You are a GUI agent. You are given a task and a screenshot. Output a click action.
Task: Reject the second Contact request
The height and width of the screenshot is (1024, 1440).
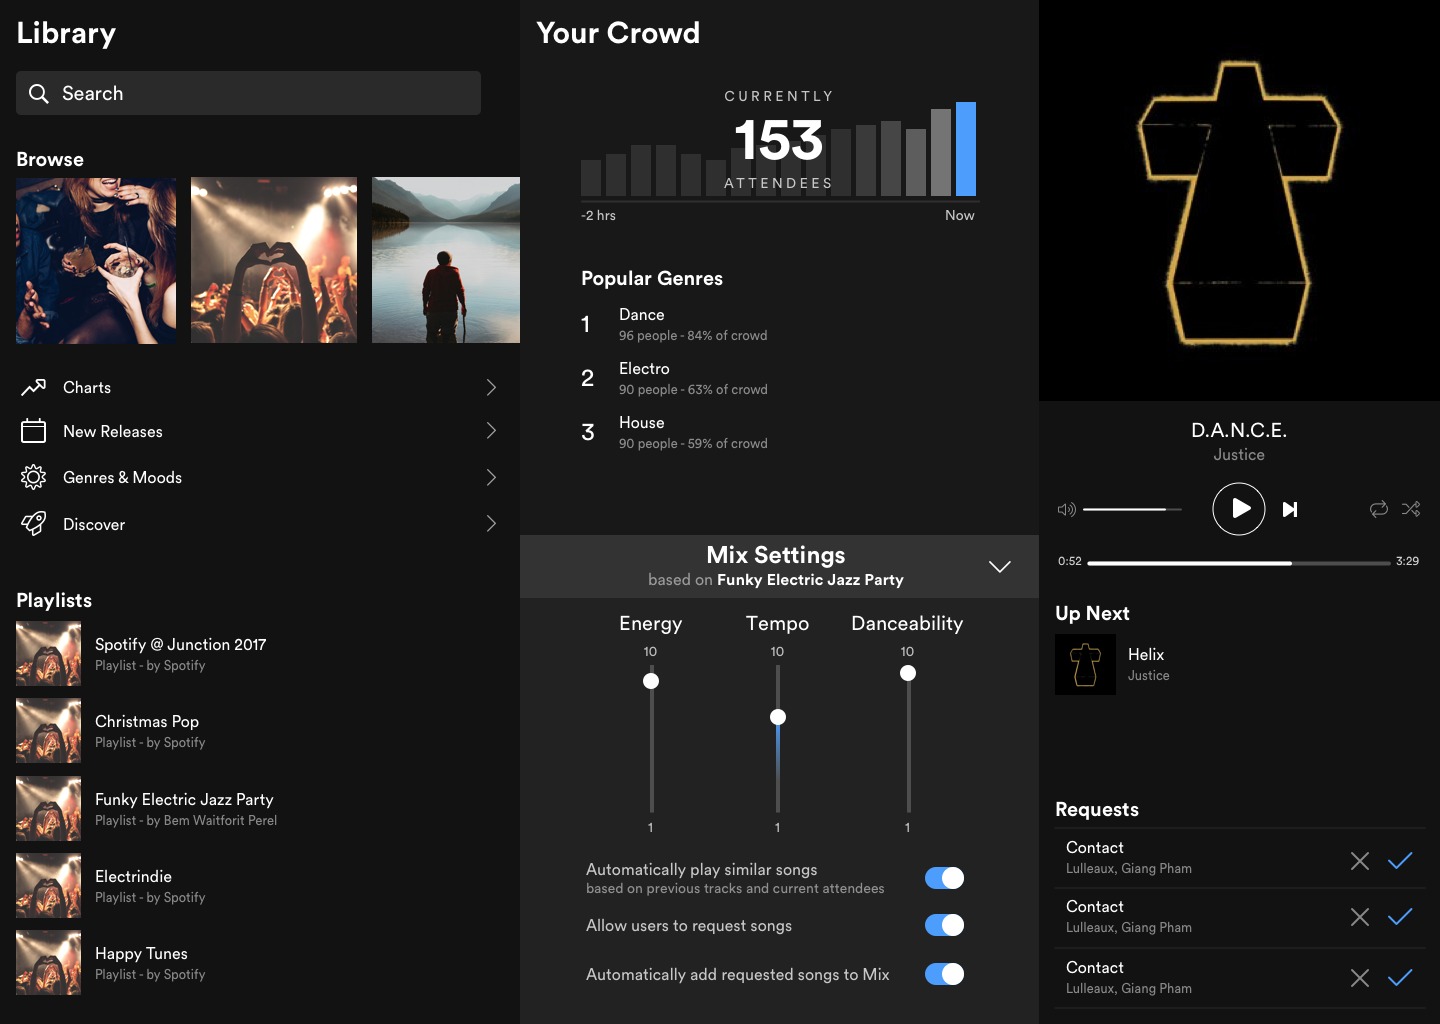point(1360,917)
